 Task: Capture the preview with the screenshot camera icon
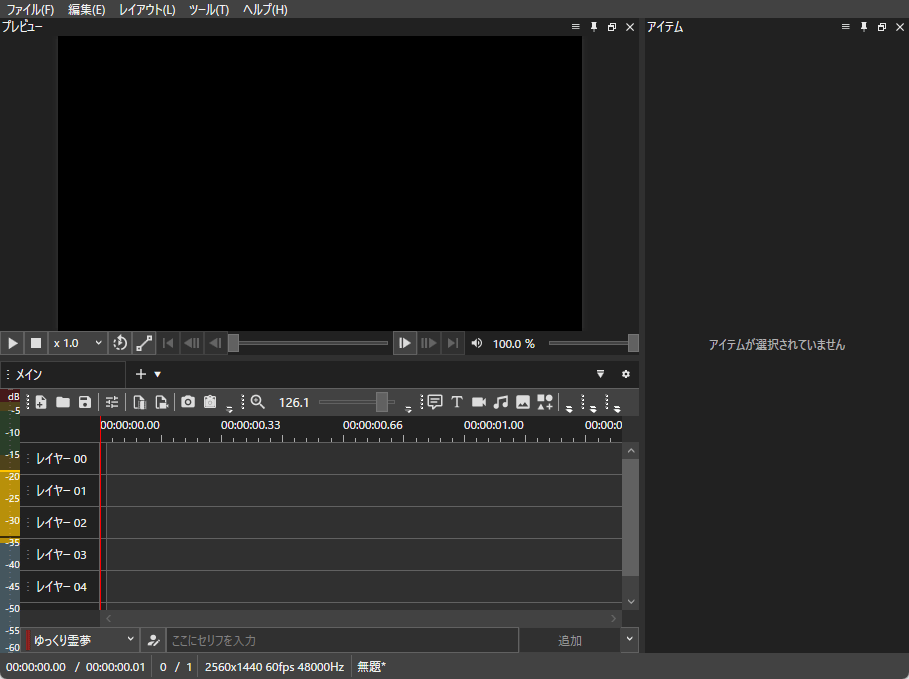[188, 402]
